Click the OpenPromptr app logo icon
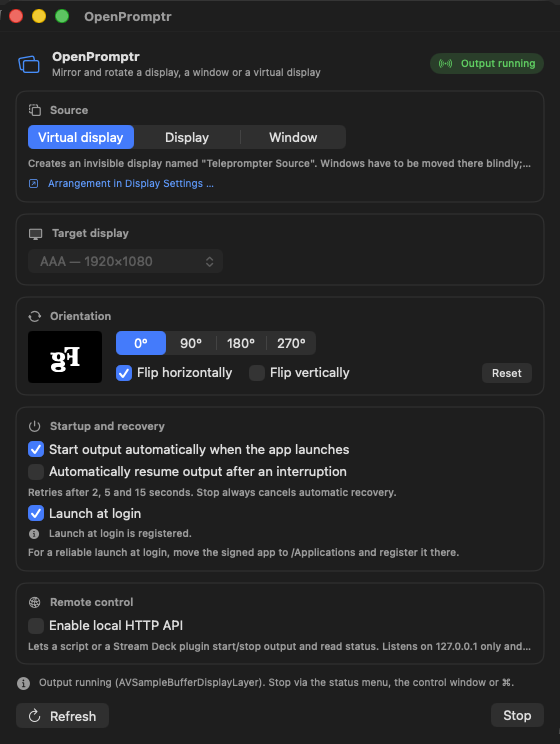 click(x=29, y=64)
